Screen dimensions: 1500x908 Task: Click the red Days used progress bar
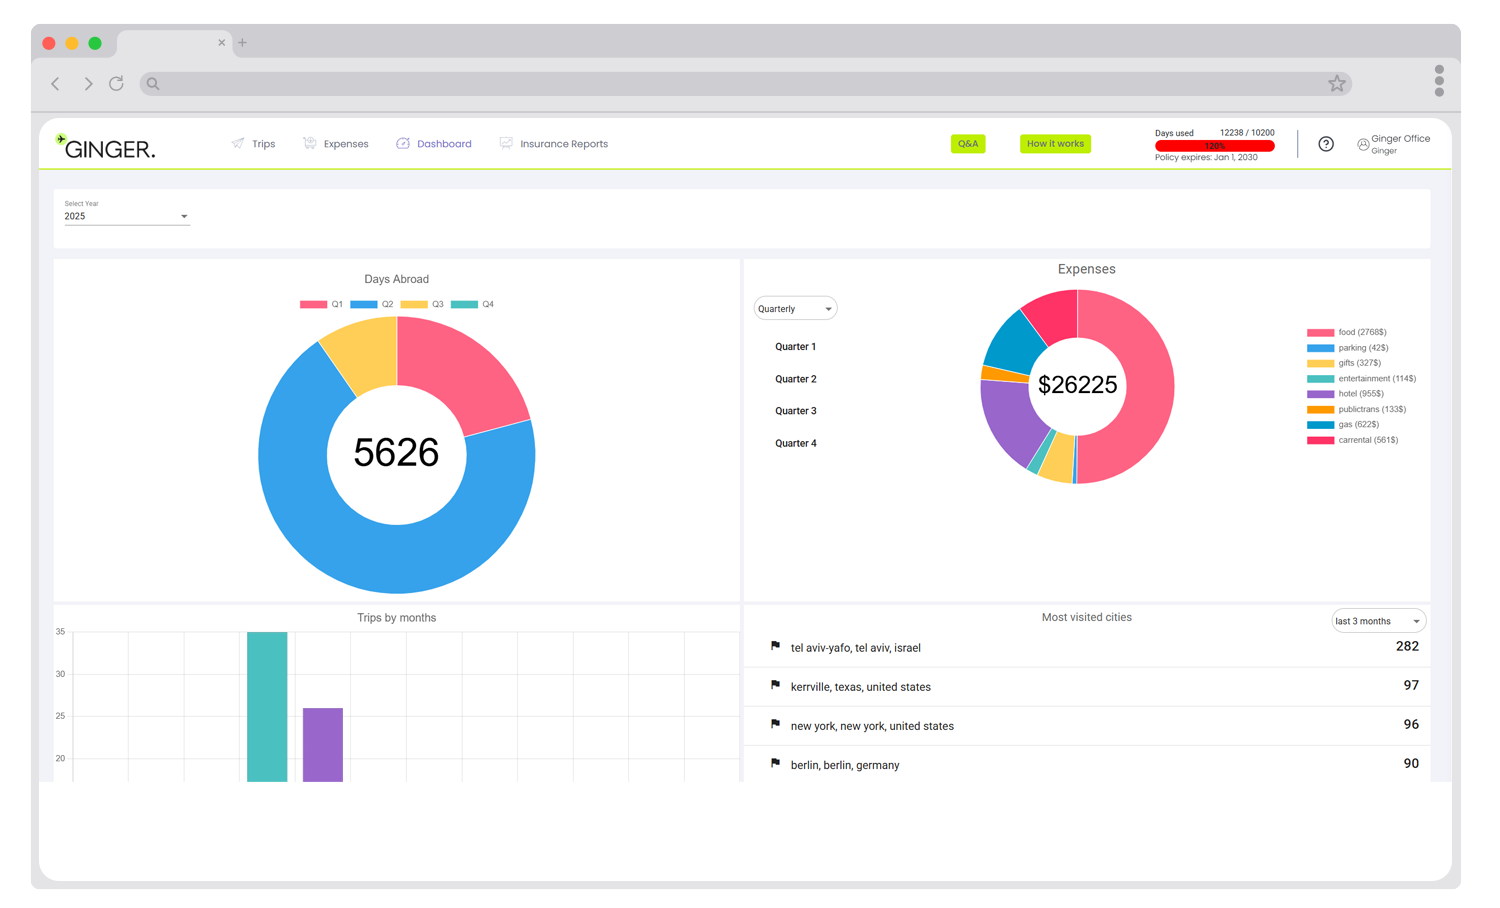1214,146
